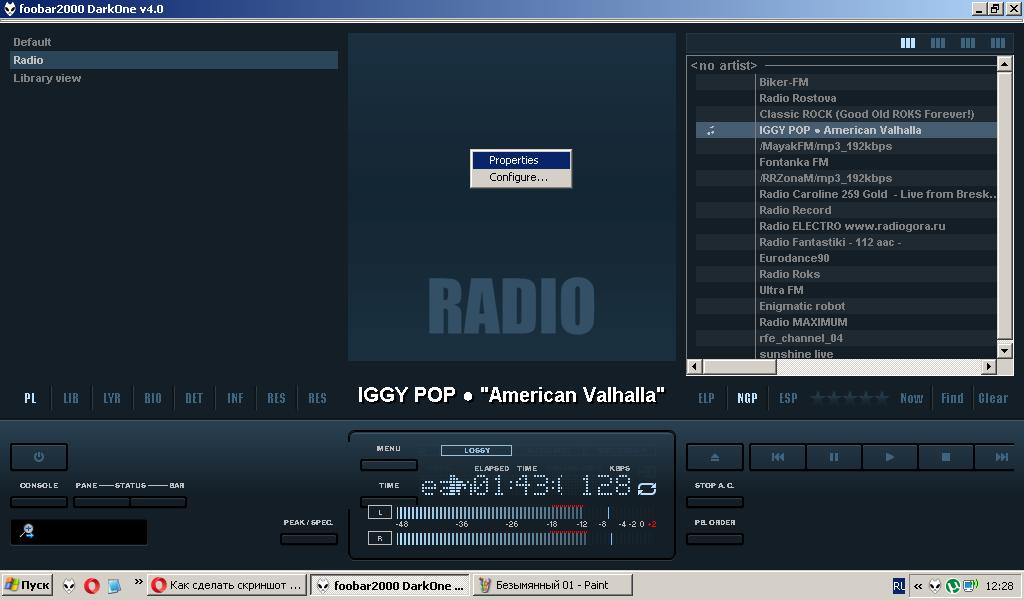Skip to the previous track
Image resolution: width=1024 pixels, height=600 pixels.
pyautogui.click(x=778, y=457)
